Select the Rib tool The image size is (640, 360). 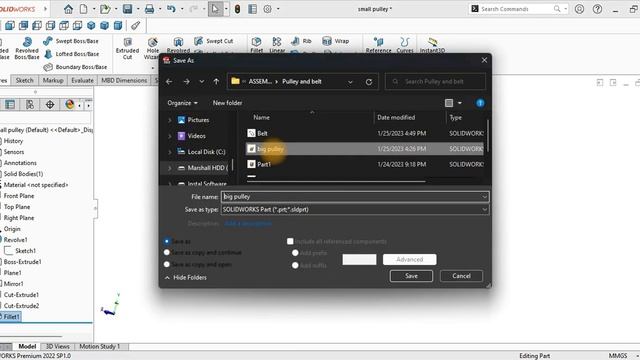coord(301,41)
